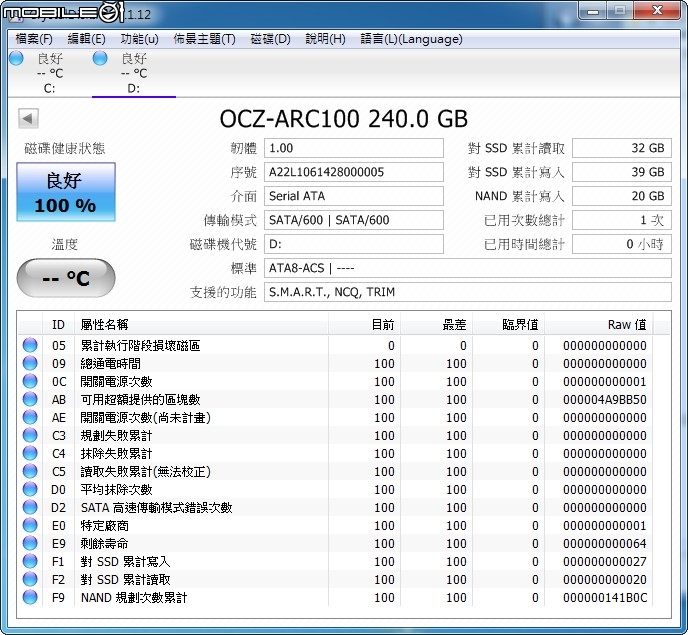The image size is (688, 635).
Task: Click the previous disk arrow button
Action: (x=29, y=118)
